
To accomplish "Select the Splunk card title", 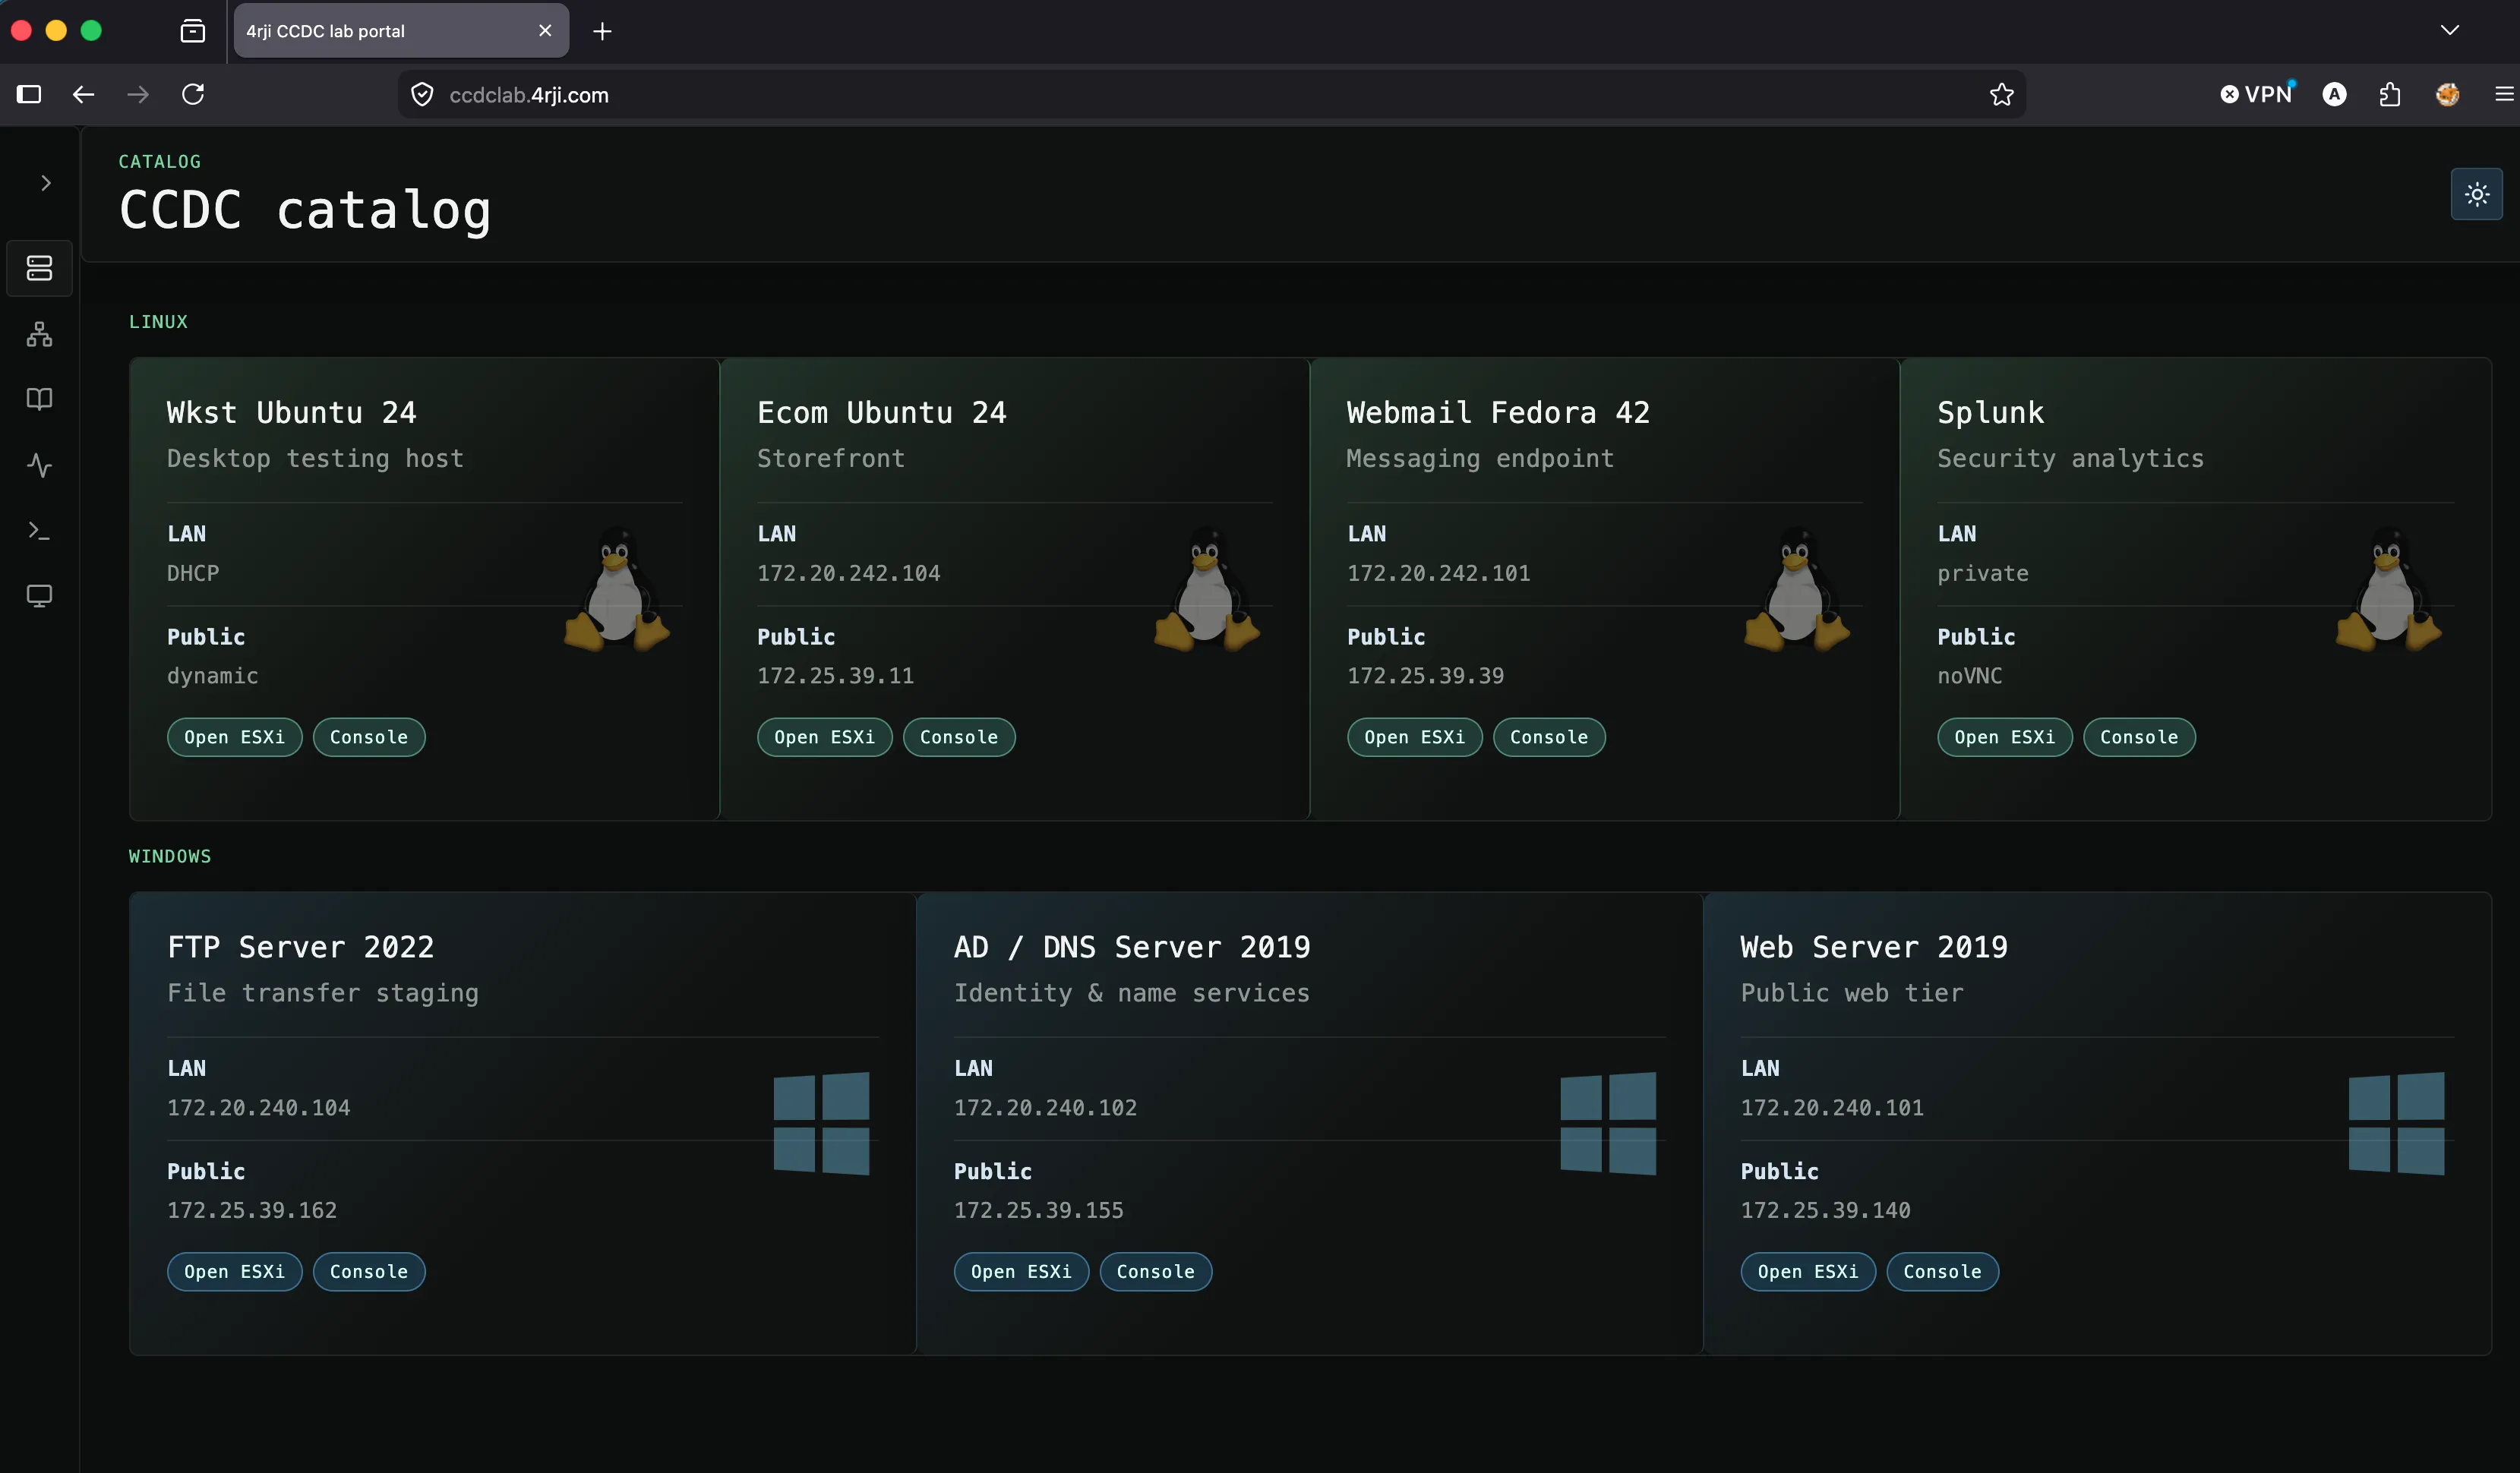I will pyautogui.click(x=1990, y=413).
